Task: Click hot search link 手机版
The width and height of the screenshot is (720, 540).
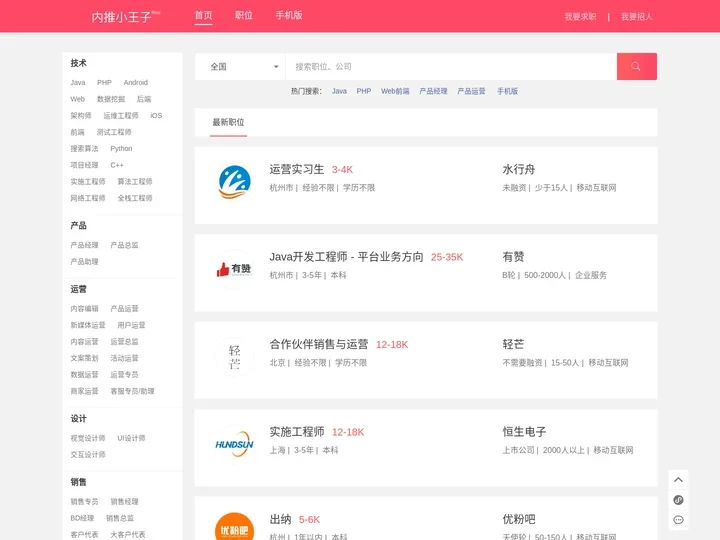Action: pos(507,91)
